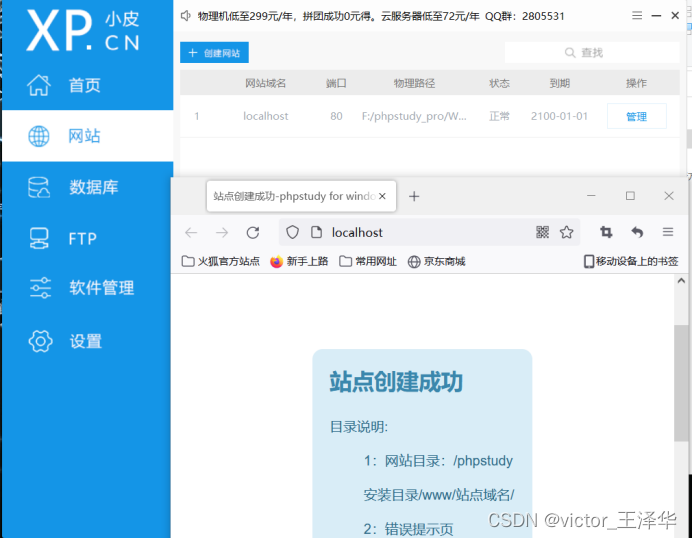Close the 站点创建成功 browser tab

382,196
